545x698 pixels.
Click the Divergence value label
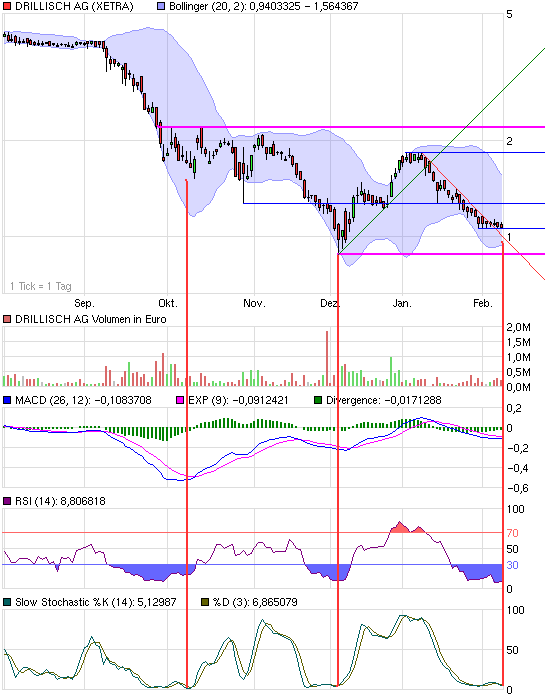click(383, 400)
